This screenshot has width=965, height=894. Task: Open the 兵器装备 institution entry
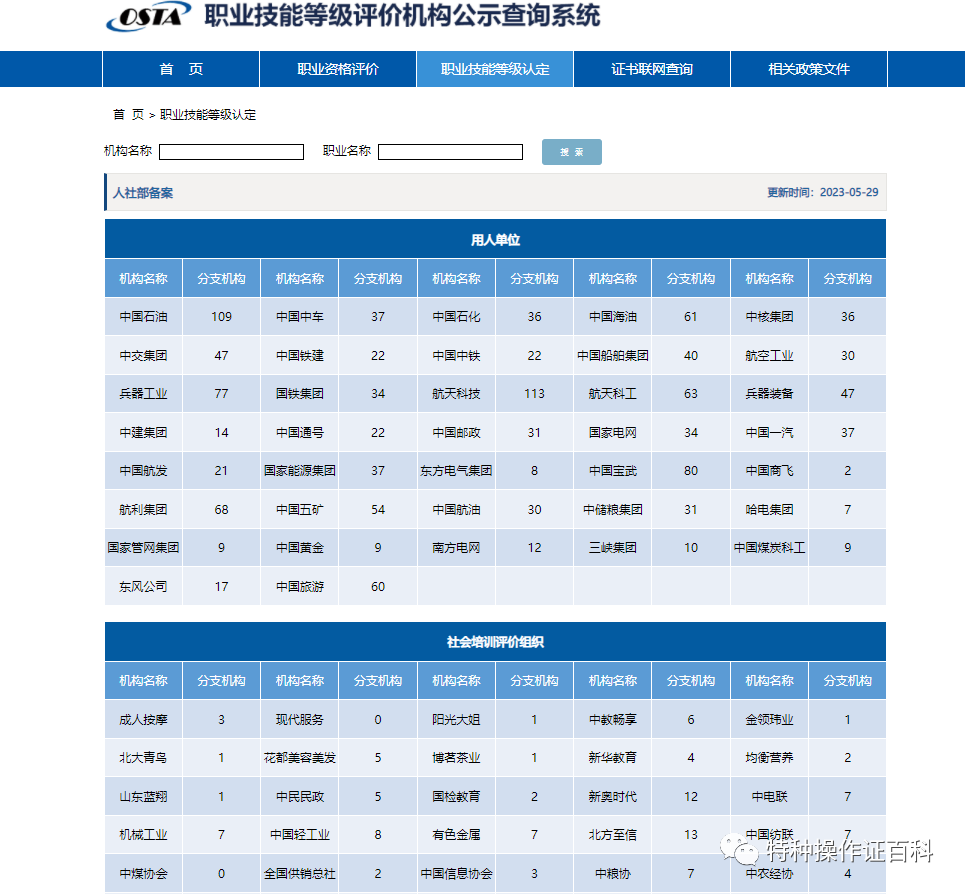769,394
